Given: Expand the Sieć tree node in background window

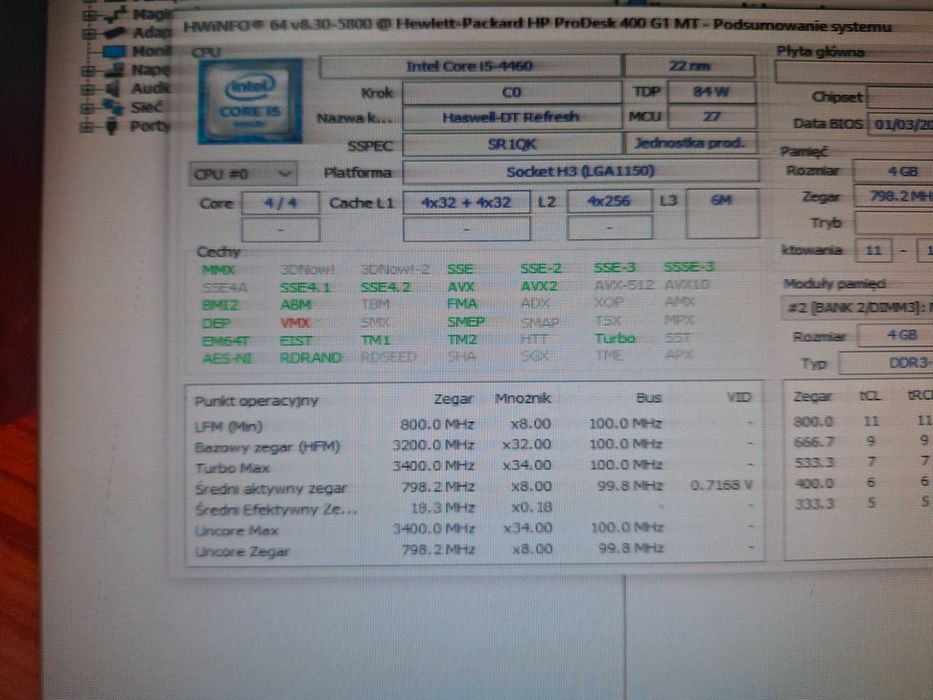Looking at the screenshot, I should 87,108.
